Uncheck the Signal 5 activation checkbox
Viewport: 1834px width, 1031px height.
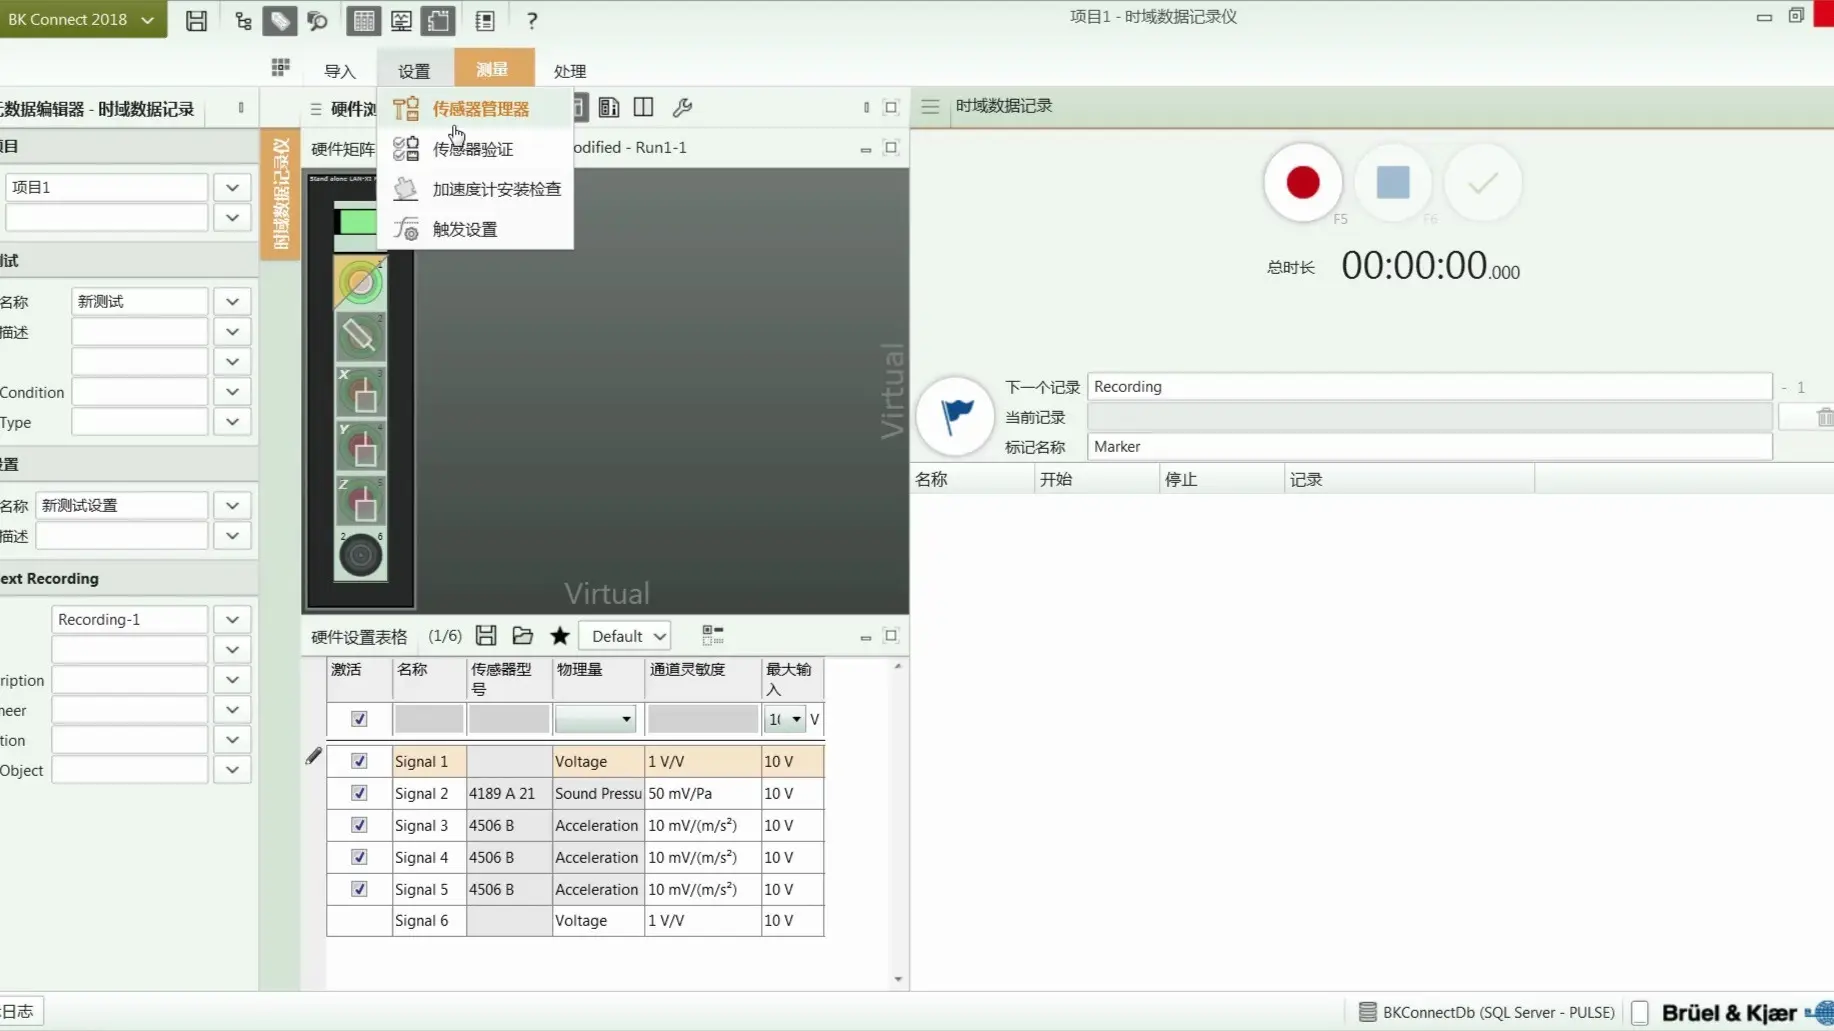pos(359,889)
